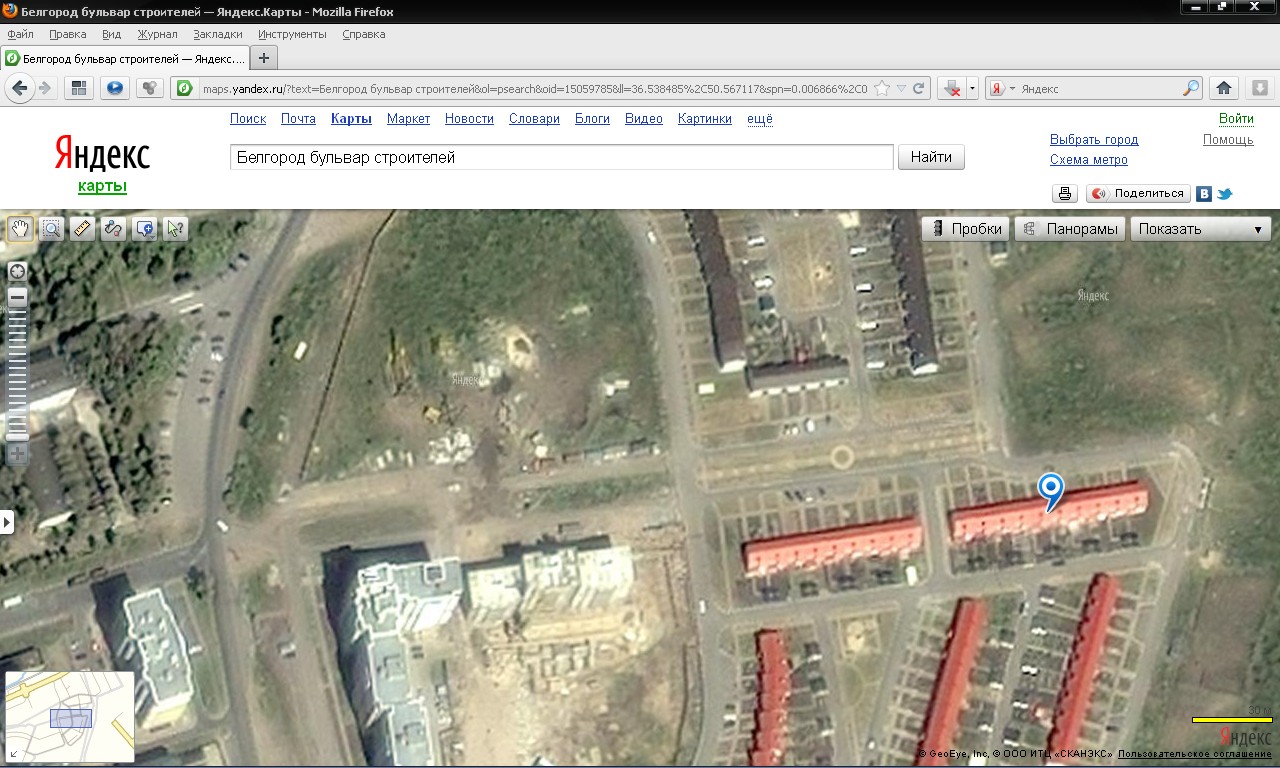Click the blue map marker pin
This screenshot has width=1280, height=768.
1050,491
